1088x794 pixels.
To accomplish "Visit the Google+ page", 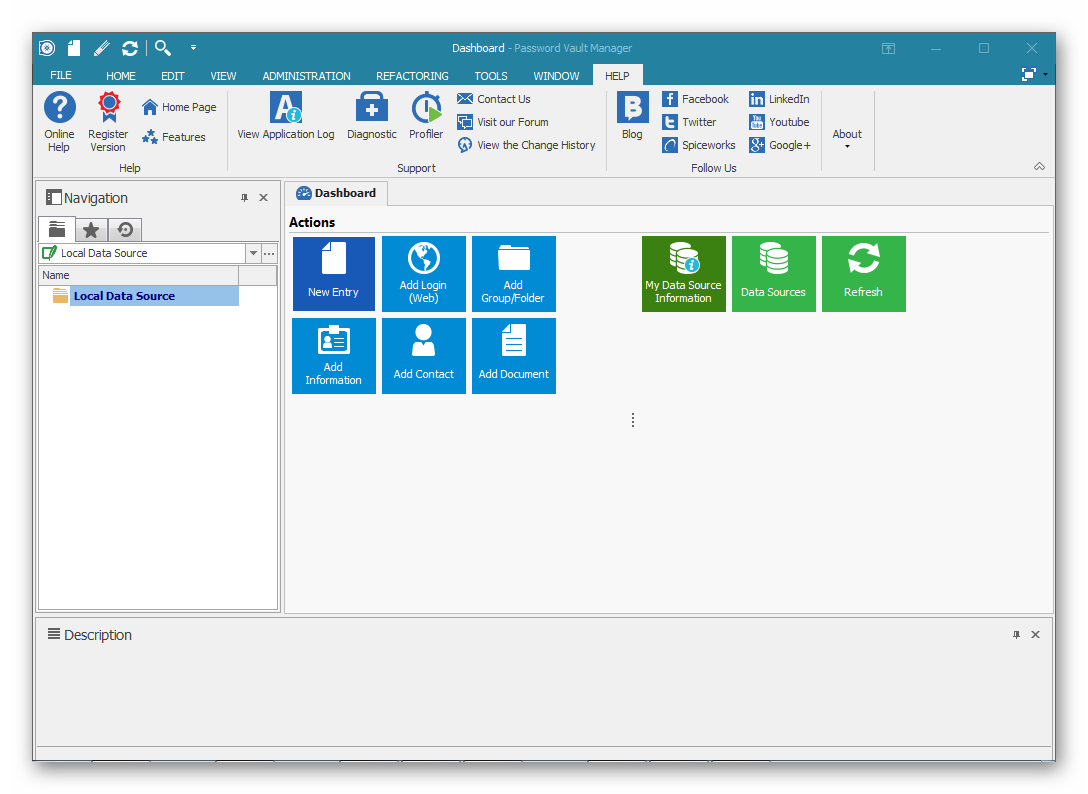I will coord(780,145).
